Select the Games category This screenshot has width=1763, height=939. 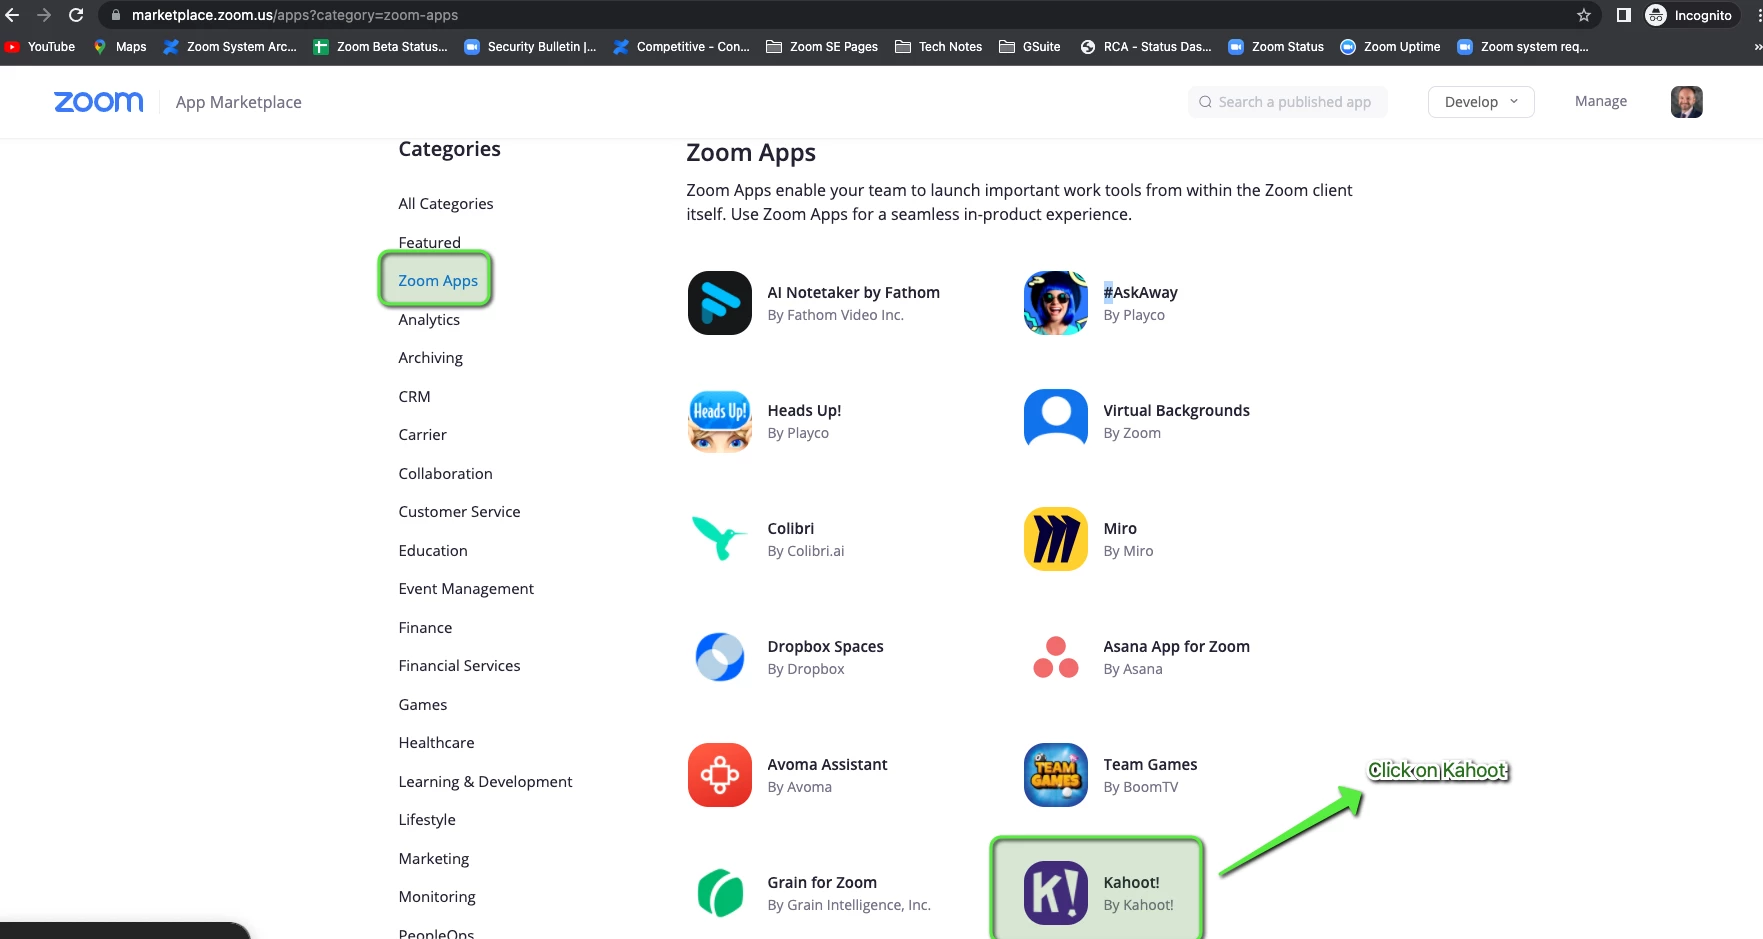click(x=423, y=705)
